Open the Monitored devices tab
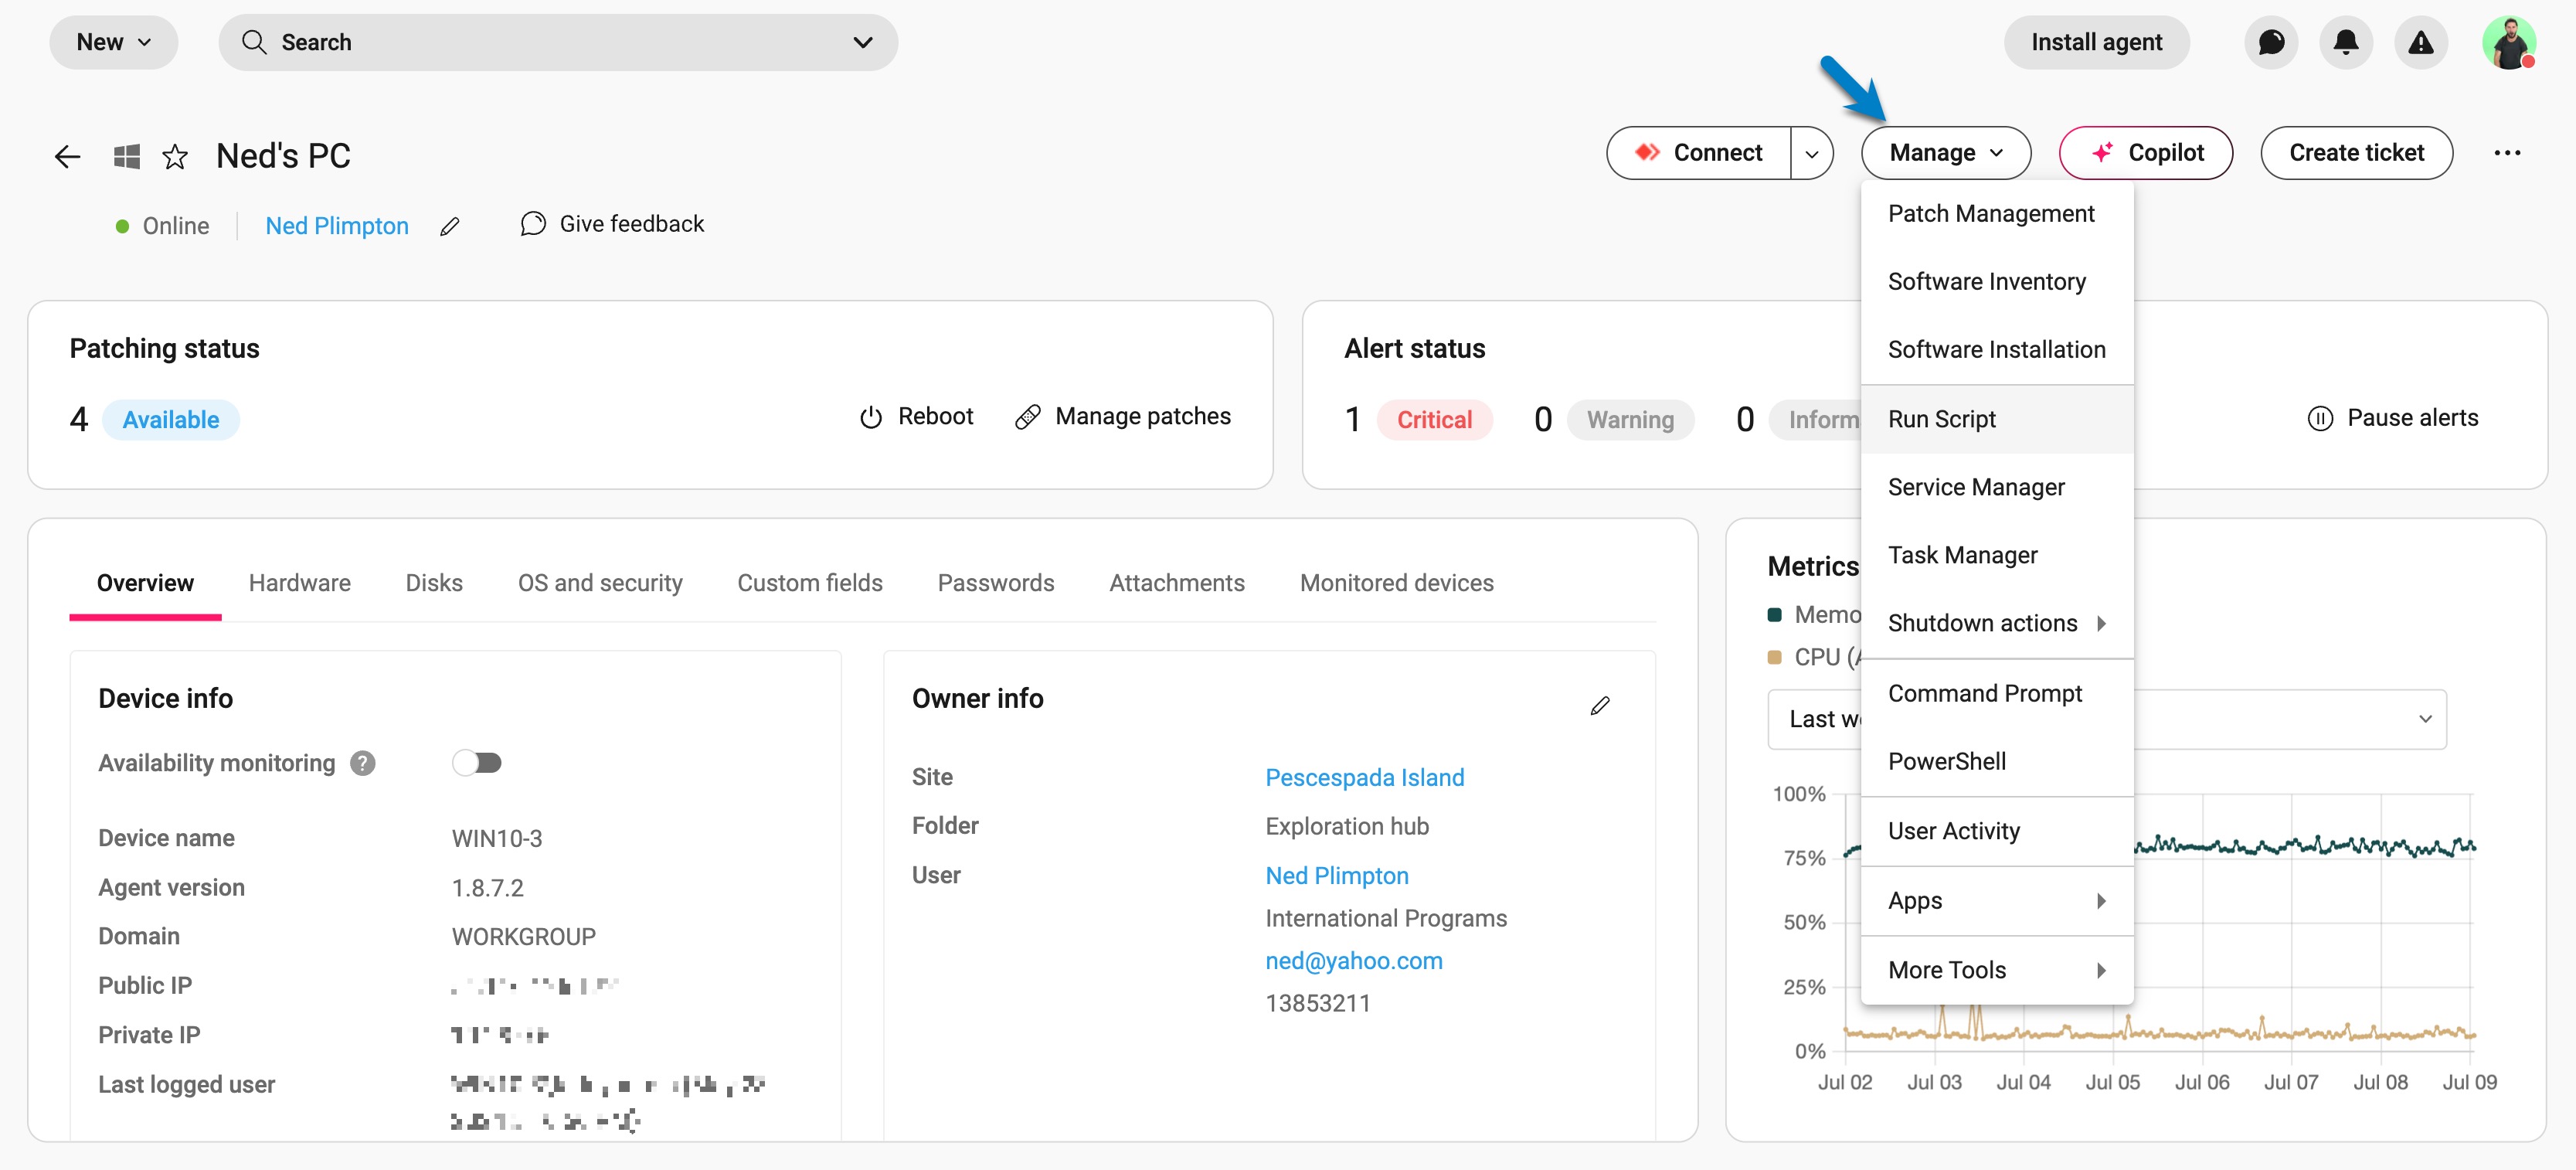Screen dimensions: 2576x1170 click(1396, 583)
